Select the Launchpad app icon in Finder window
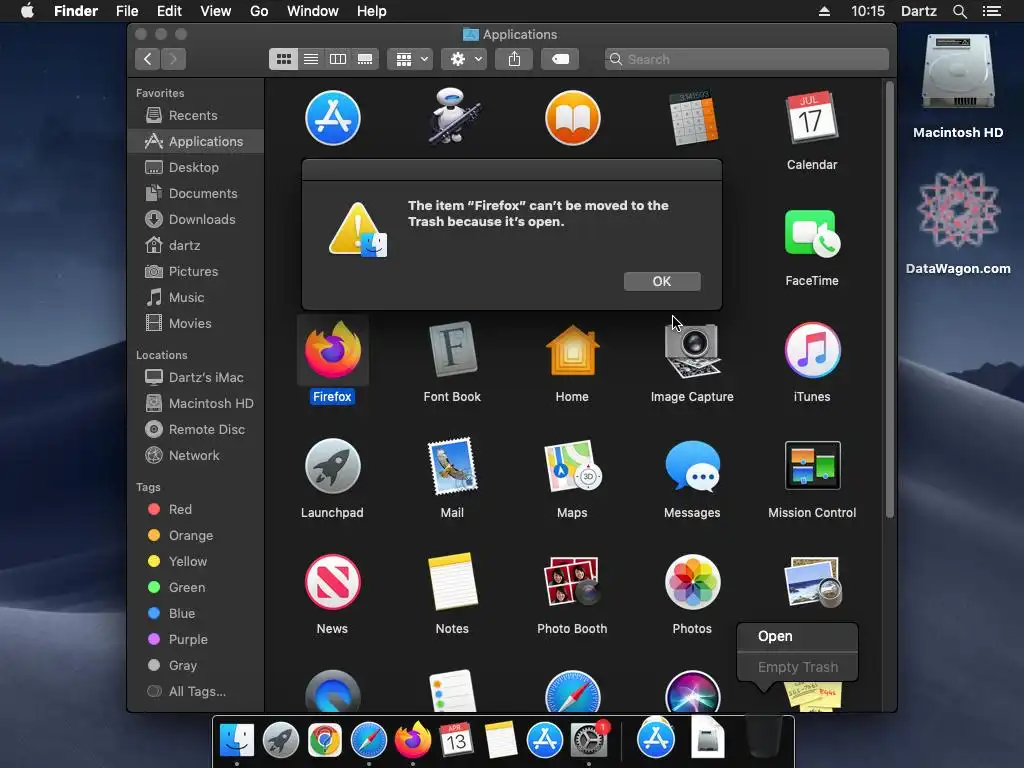This screenshot has width=1024, height=768. click(x=332, y=466)
